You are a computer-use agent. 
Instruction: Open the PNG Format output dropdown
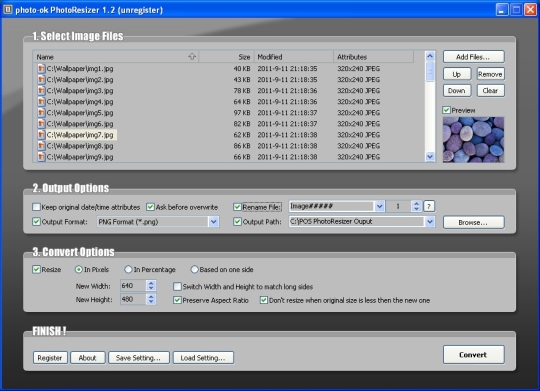point(214,222)
